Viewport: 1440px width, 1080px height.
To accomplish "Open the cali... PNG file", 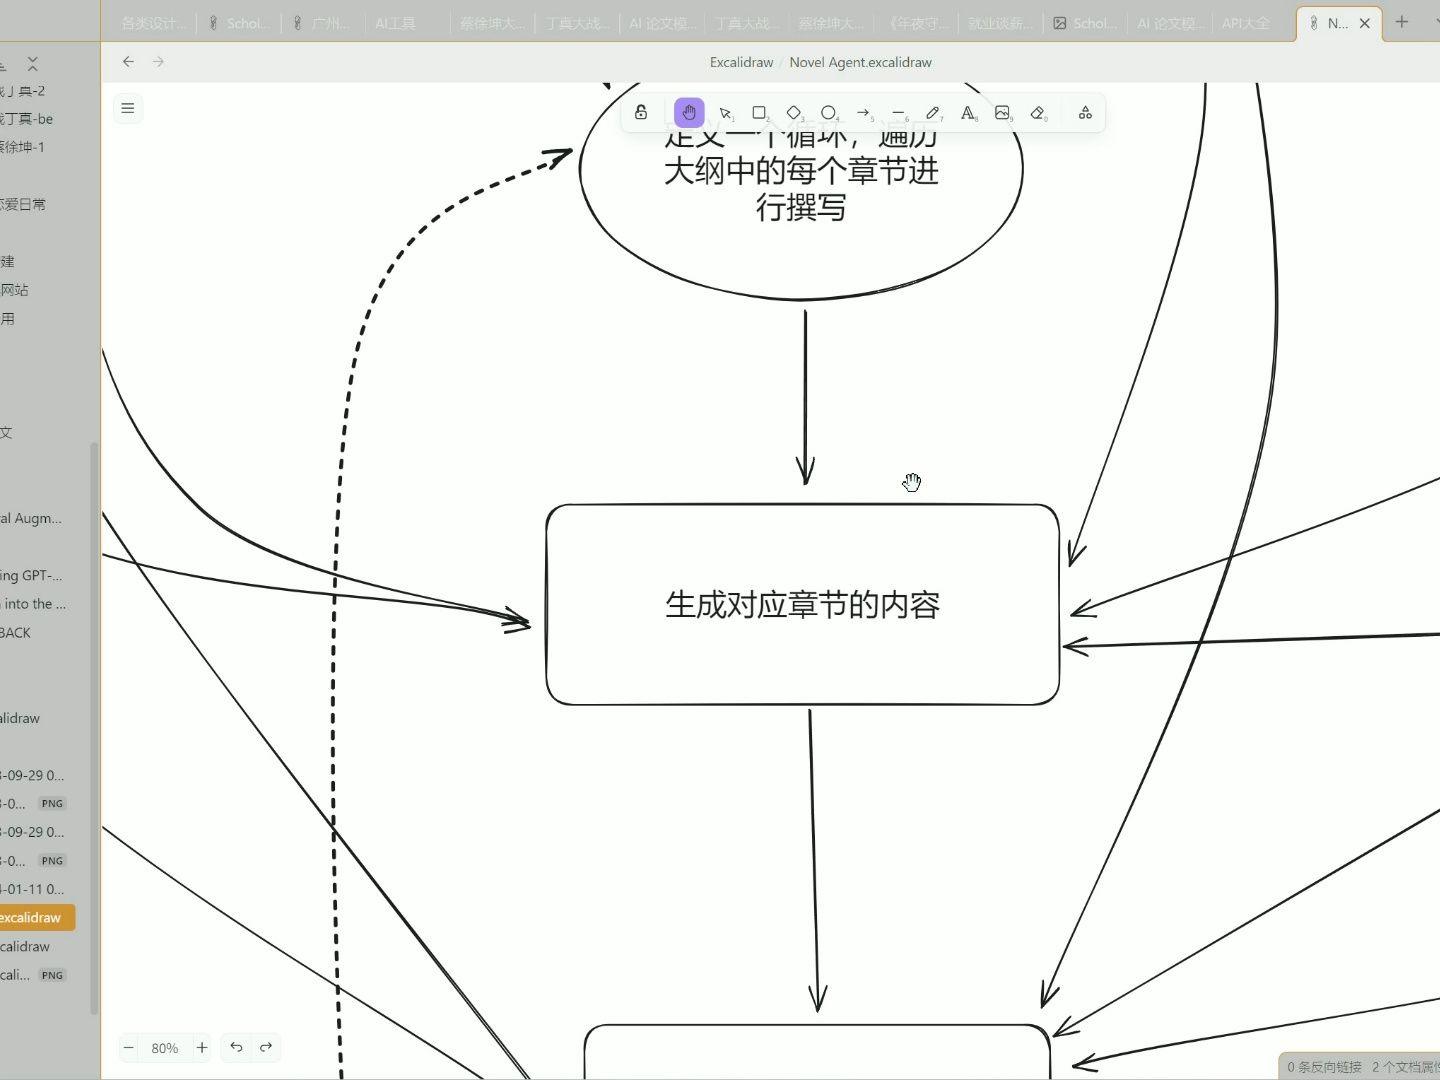I will tap(33, 975).
